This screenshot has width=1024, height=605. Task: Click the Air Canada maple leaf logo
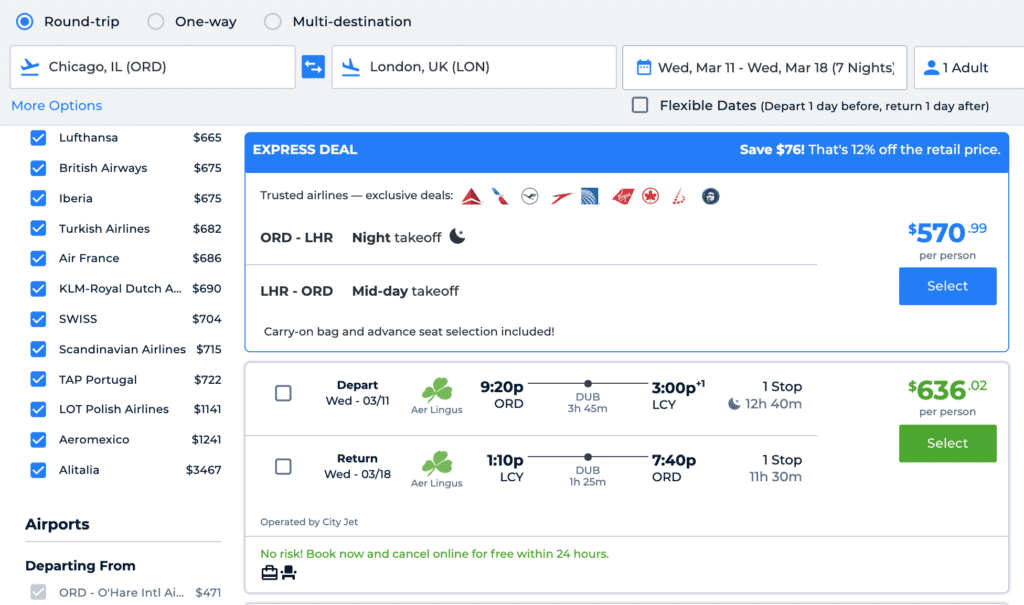pos(651,196)
